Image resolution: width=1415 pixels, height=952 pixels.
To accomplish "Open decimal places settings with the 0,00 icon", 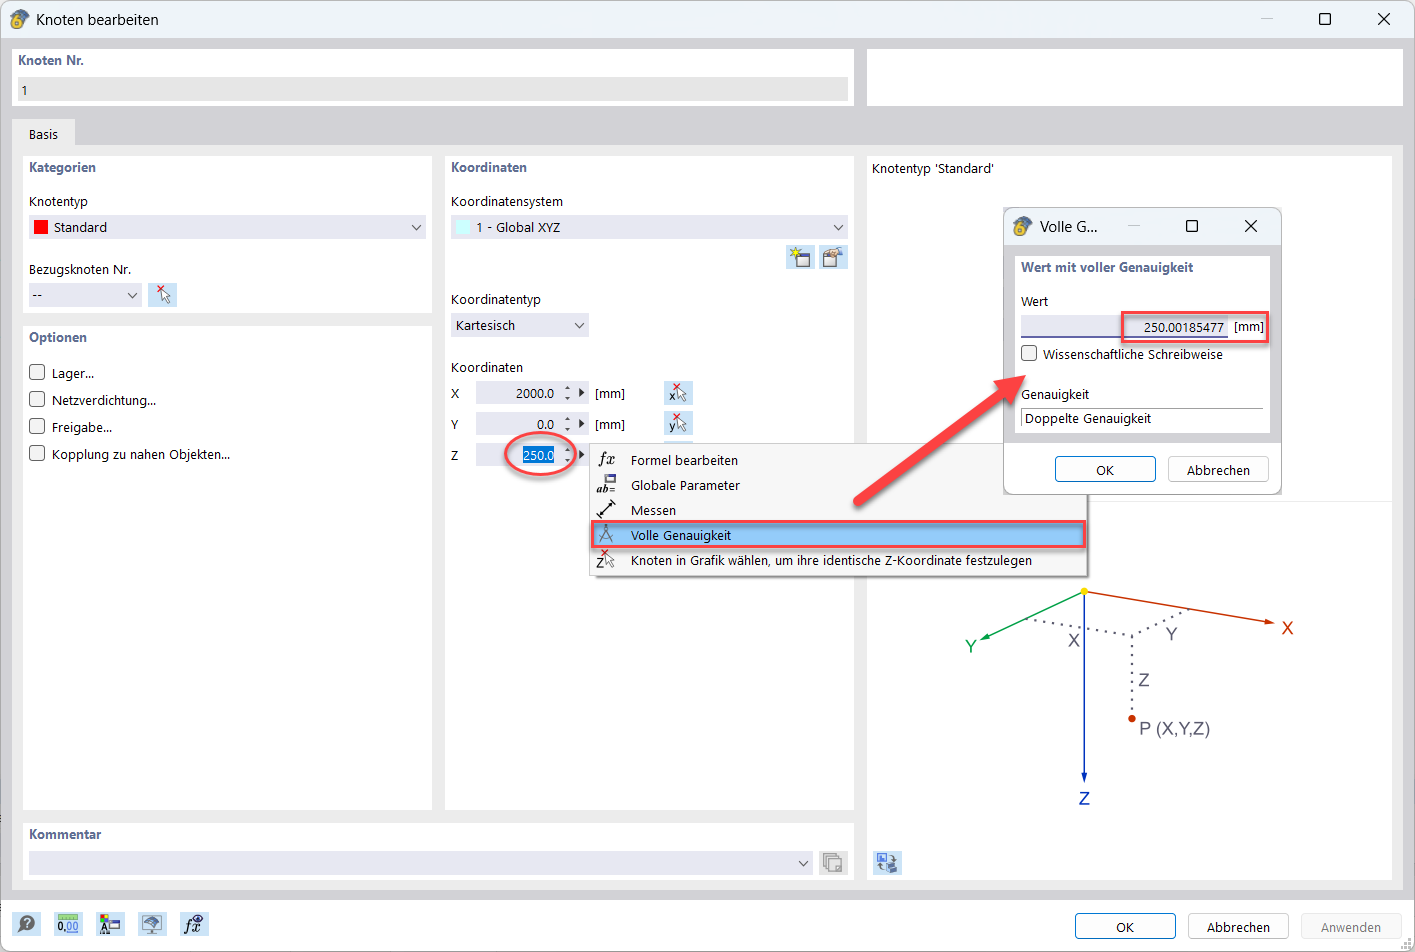I will click(68, 924).
